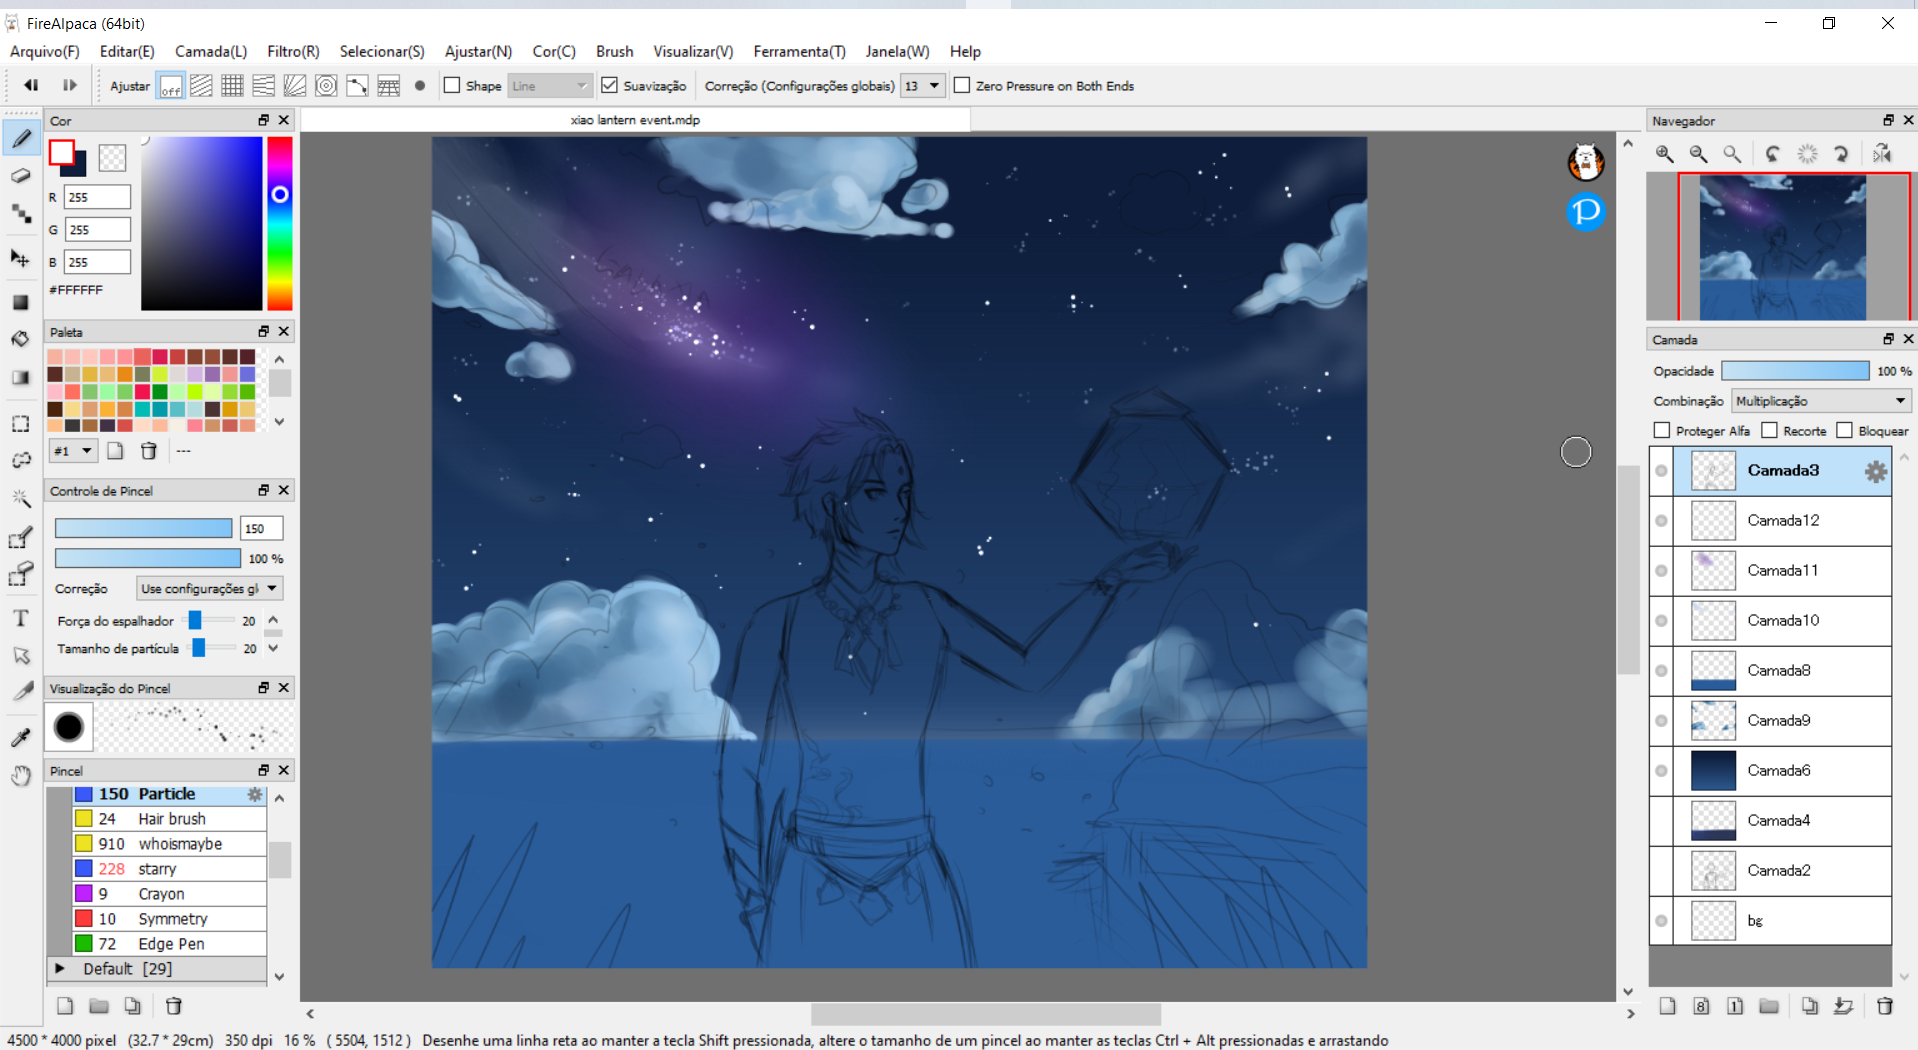The image size is (1918, 1050).
Task: Enable the Shape checkbox in the toolbar
Action: click(452, 86)
